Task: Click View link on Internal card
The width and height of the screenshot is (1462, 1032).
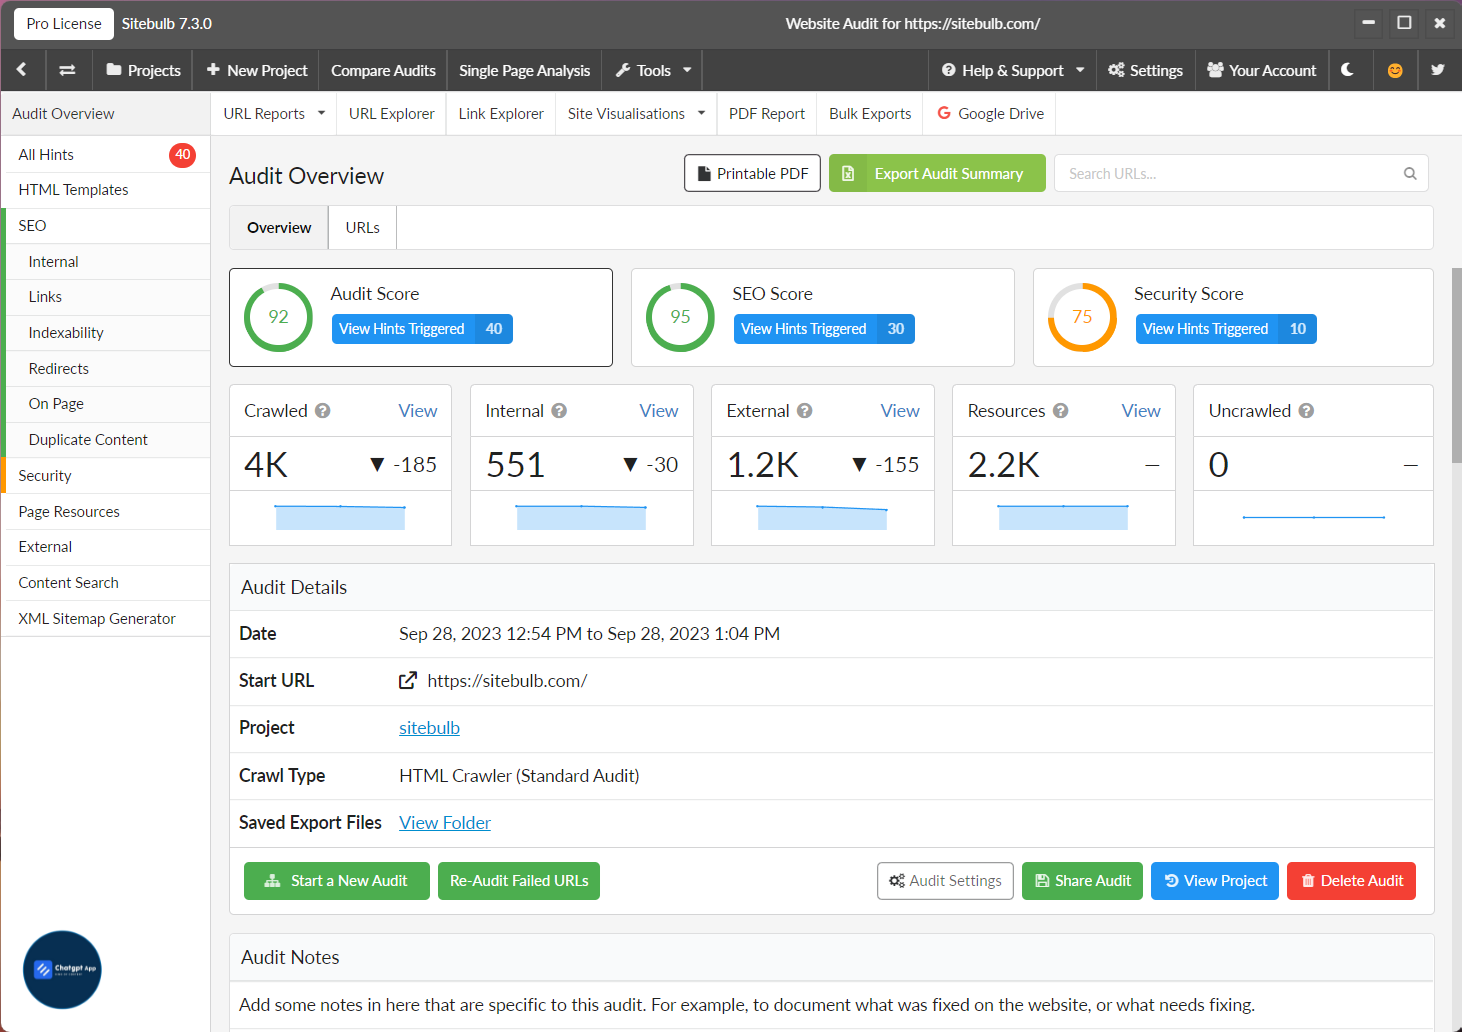Action: click(658, 410)
